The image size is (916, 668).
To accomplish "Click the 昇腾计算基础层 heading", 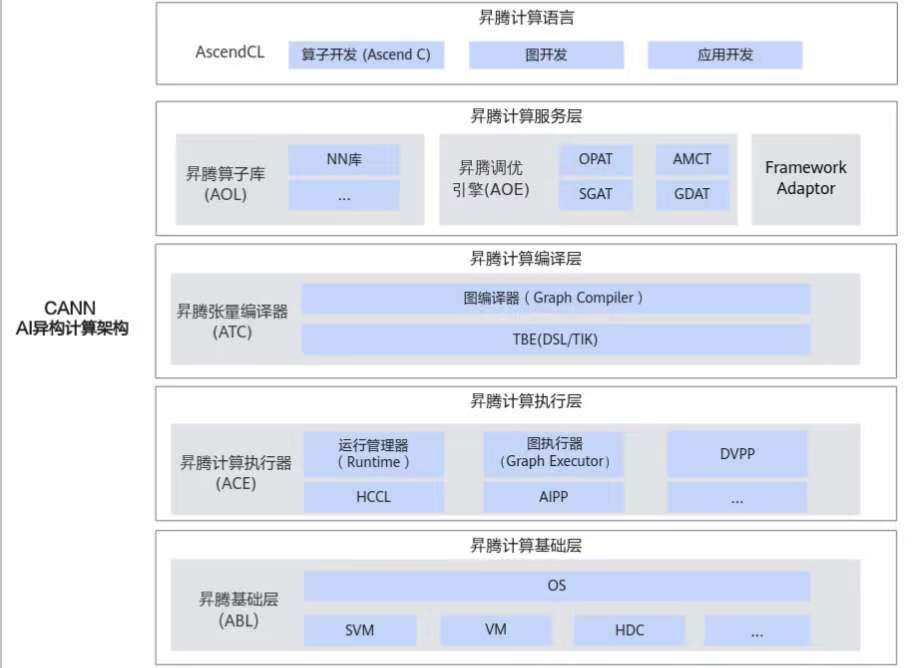I will [526, 546].
